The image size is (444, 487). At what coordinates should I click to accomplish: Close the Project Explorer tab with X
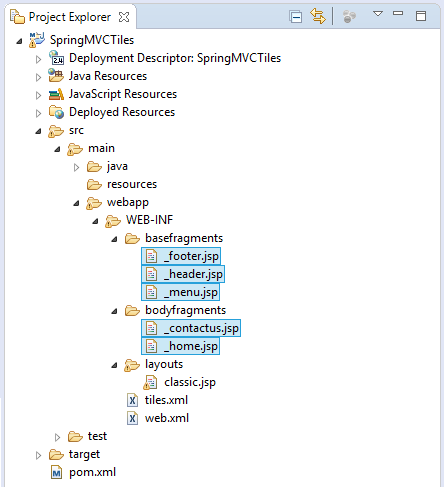[124, 17]
